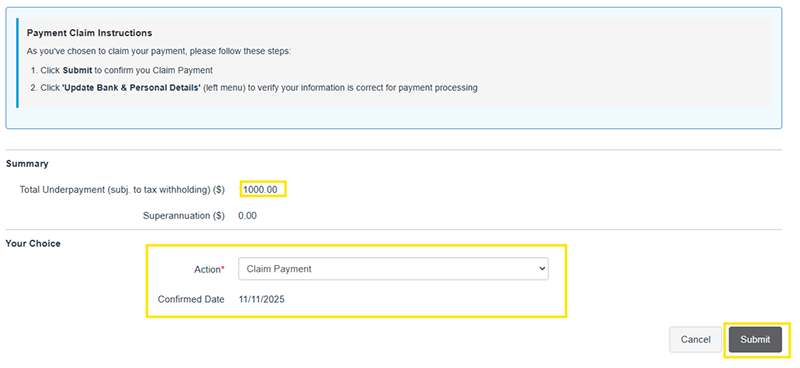The width and height of the screenshot is (800, 368).
Task: Submit the payment claim
Action: click(x=755, y=339)
